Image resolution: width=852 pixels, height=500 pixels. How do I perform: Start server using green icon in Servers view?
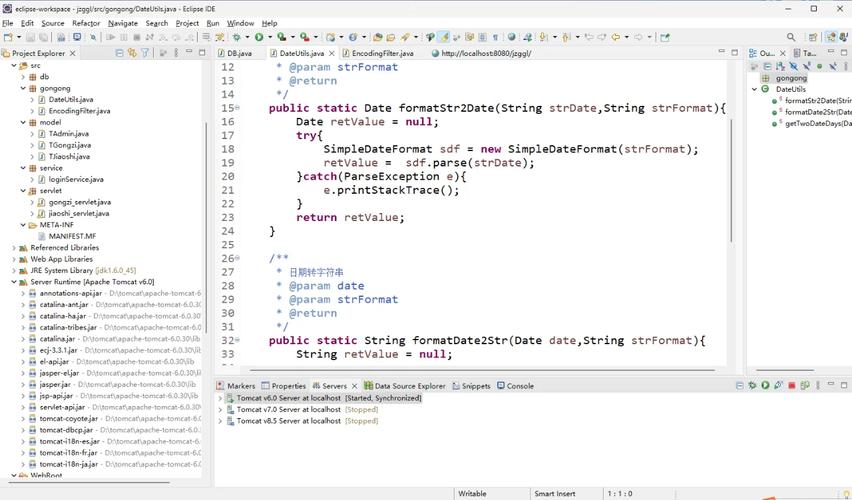764,385
